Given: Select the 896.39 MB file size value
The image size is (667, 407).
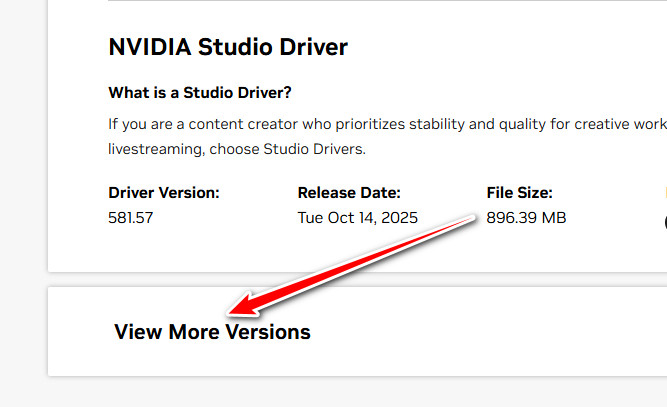Looking at the screenshot, I should click(526, 217).
